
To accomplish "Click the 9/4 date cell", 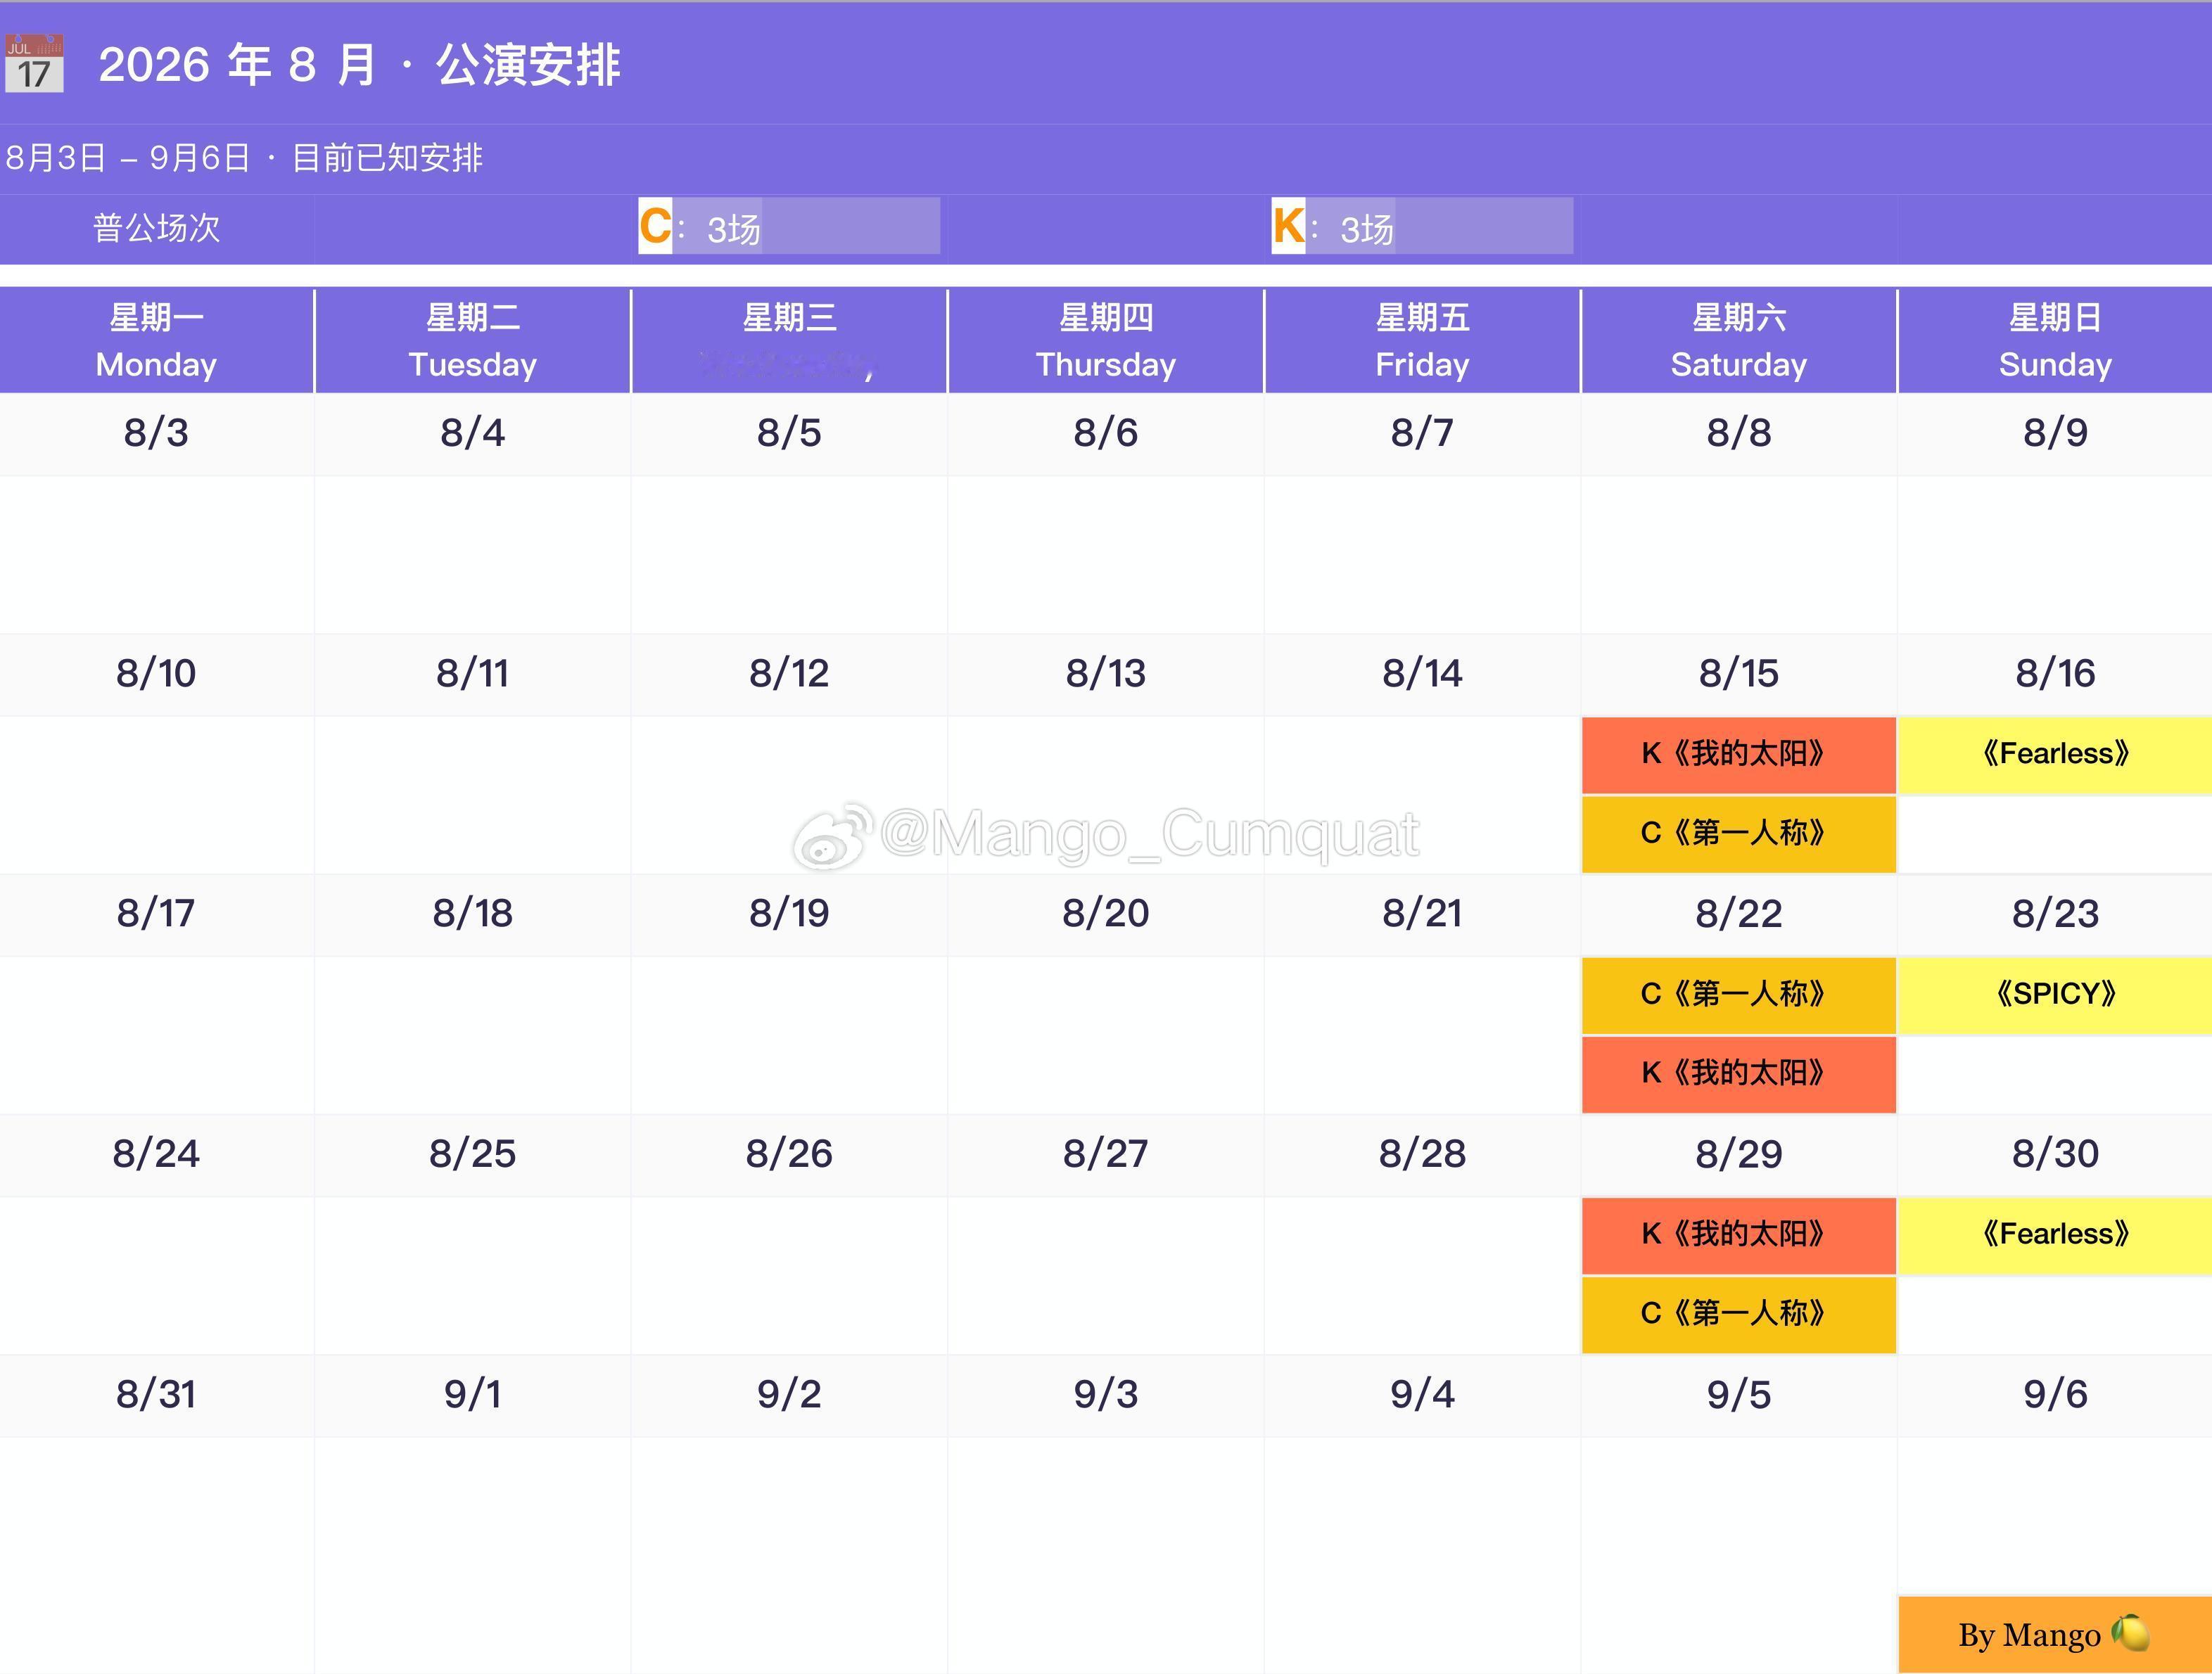I will tap(1422, 1395).
